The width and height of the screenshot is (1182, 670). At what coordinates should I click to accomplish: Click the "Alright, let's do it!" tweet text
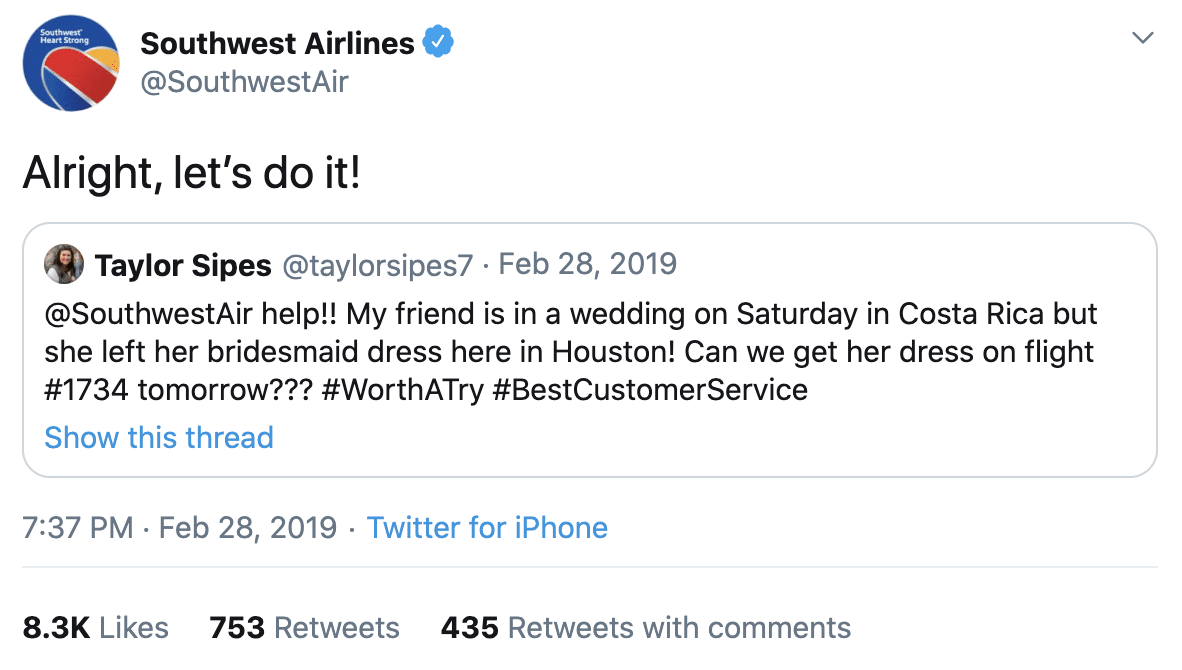tap(191, 174)
